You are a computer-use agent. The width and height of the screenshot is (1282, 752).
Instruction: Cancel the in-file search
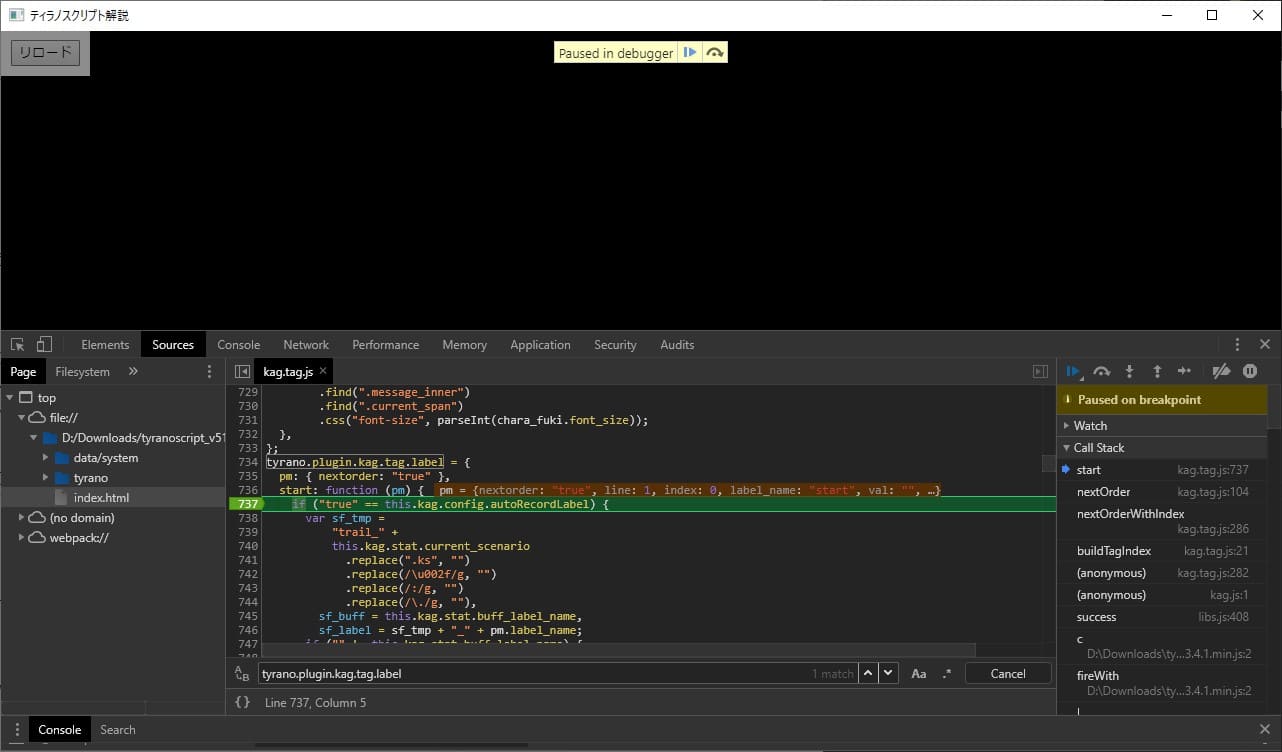click(1007, 674)
